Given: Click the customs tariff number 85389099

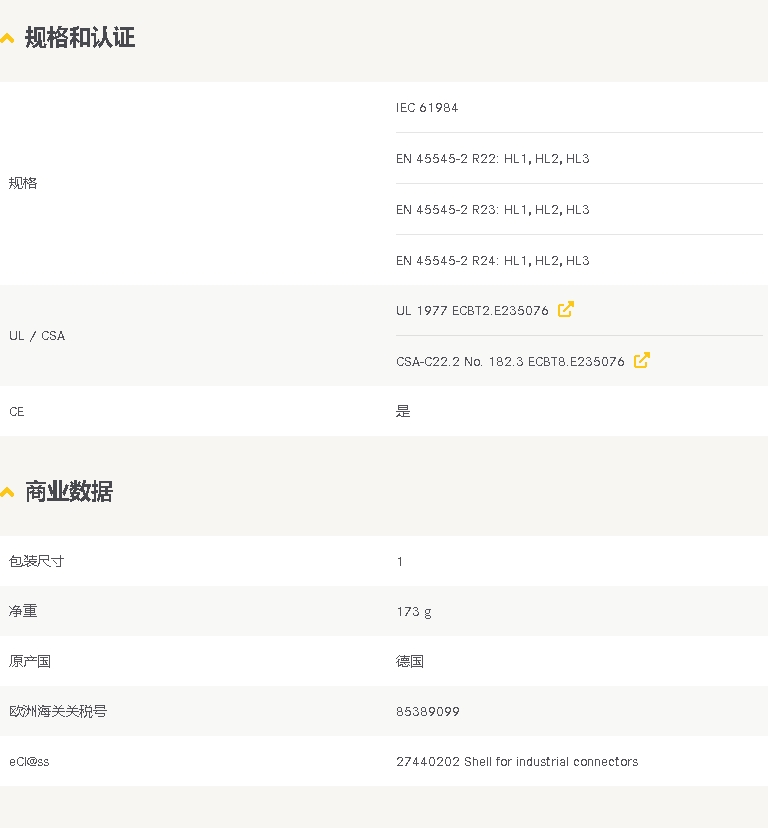Looking at the screenshot, I should [428, 712].
